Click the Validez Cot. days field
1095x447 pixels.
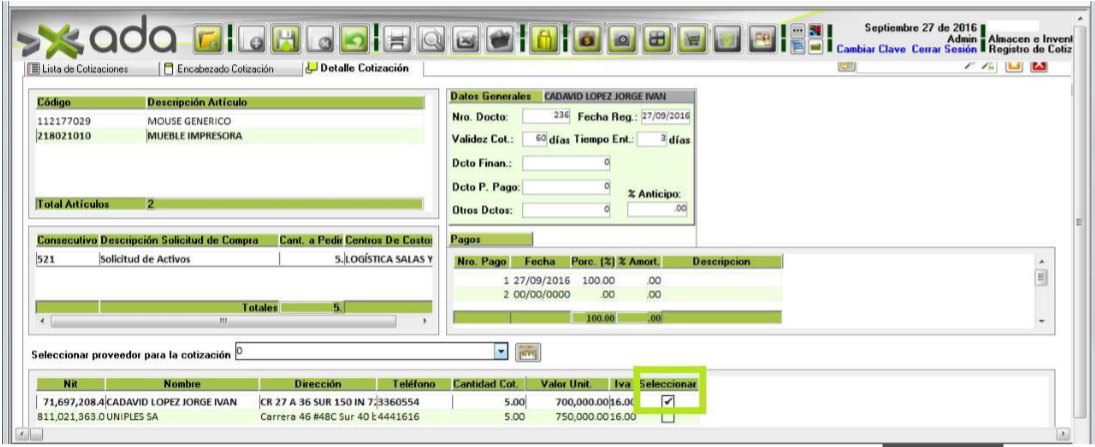534,139
